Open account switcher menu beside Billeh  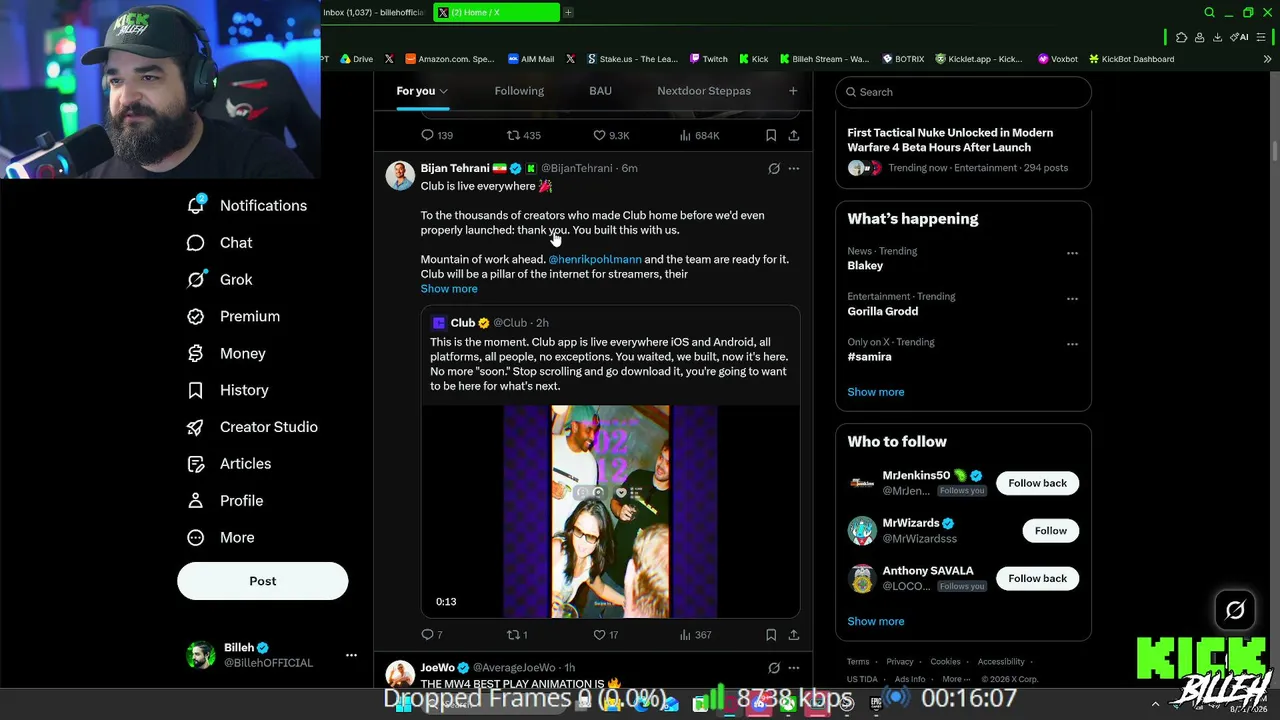click(x=351, y=655)
